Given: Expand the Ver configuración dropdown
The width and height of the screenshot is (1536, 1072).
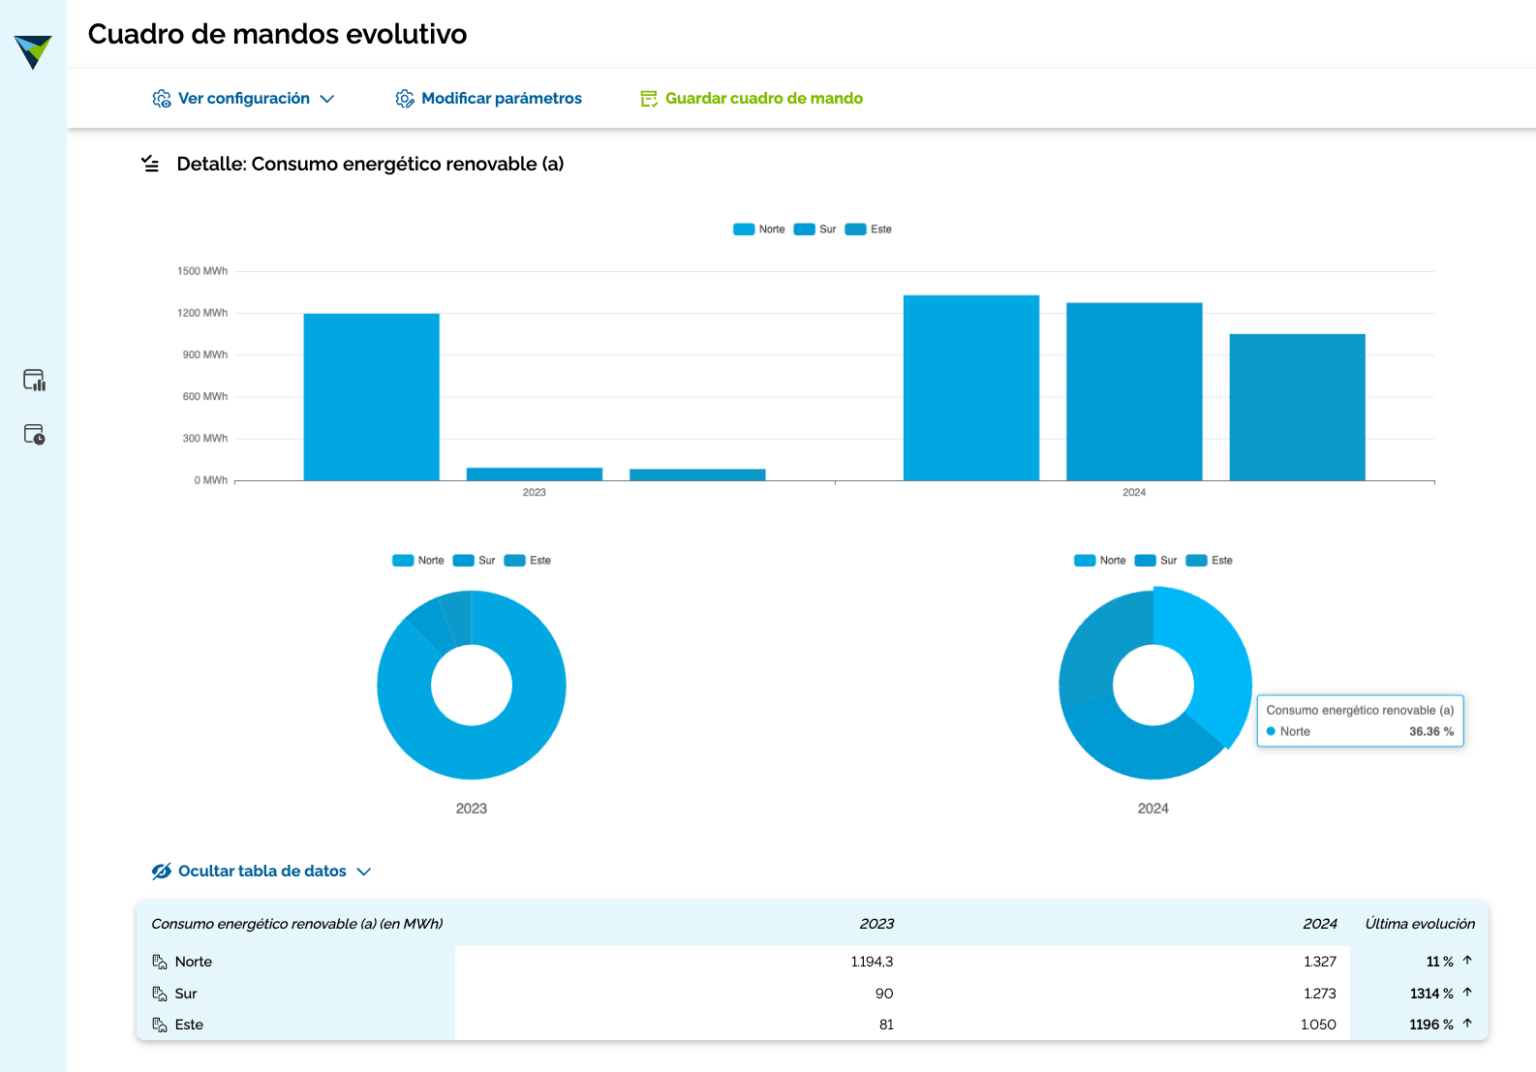Looking at the screenshot, I should point(328,98).
